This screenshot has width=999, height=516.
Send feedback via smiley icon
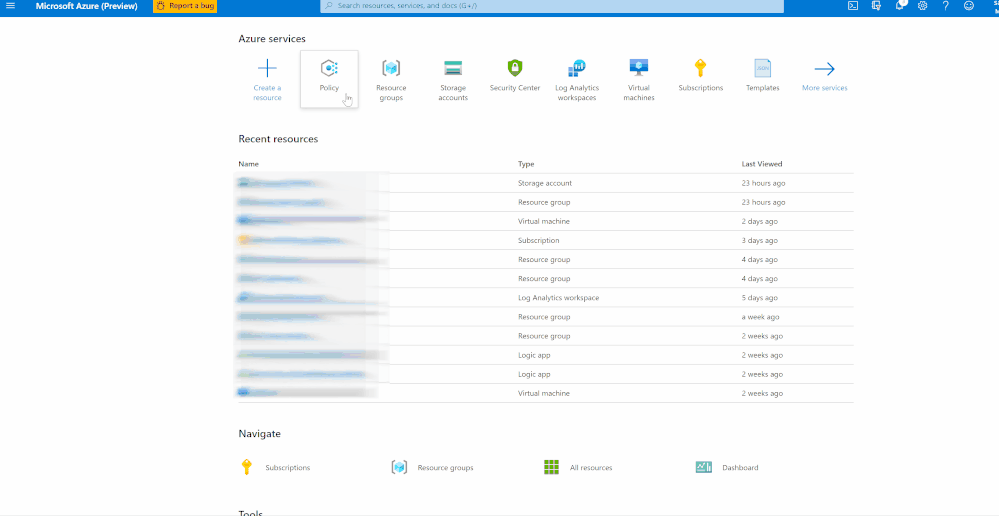[x=969, y=6]
